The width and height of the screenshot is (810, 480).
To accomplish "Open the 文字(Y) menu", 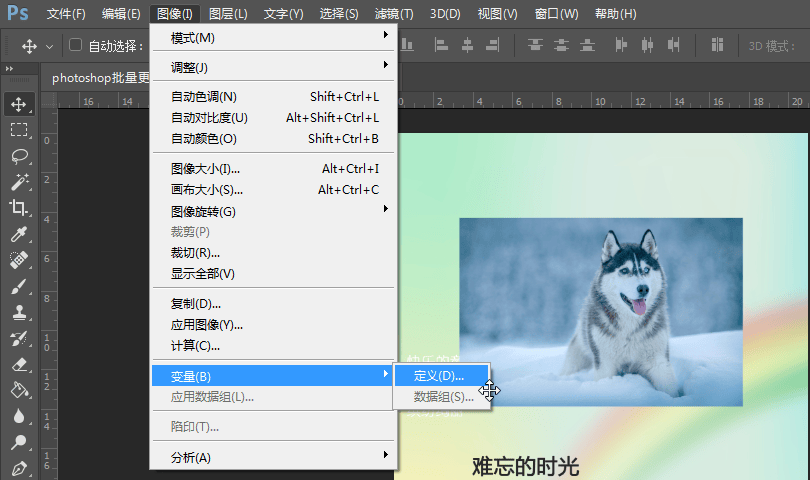I will click(283, 14).
